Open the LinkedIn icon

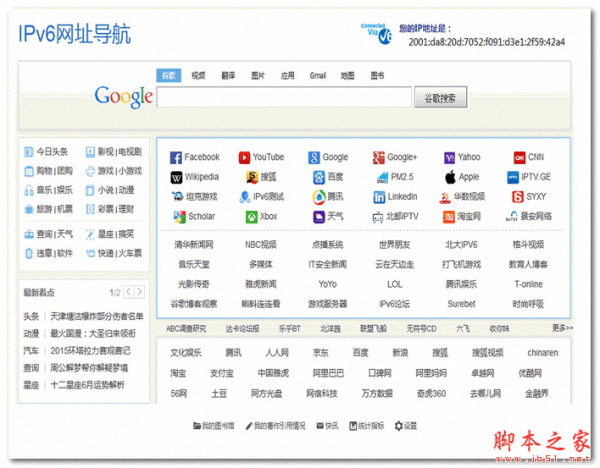pos(379,197)
